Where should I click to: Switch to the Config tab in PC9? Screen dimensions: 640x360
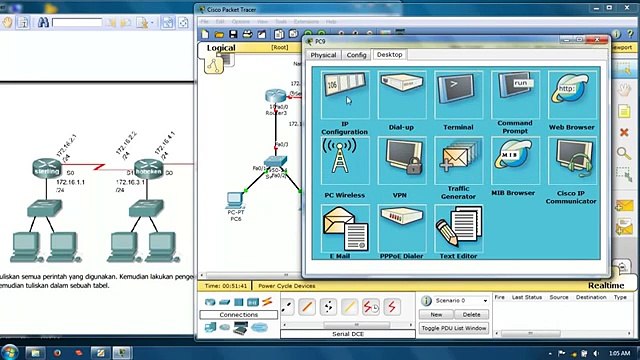pyautogui.click(x=356, y=55)
